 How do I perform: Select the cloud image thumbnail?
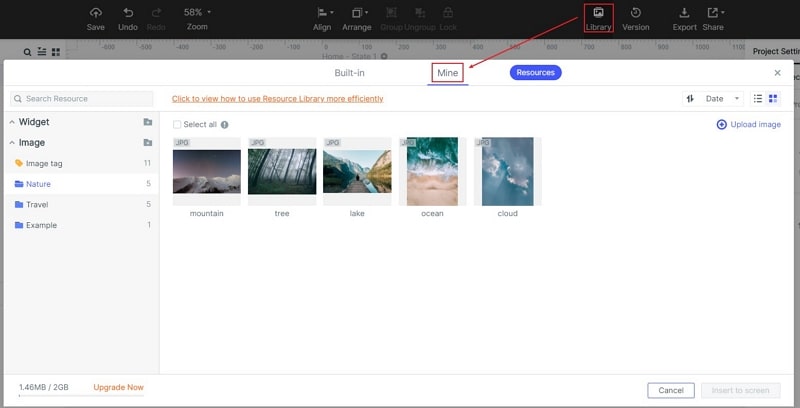[508, 171]
